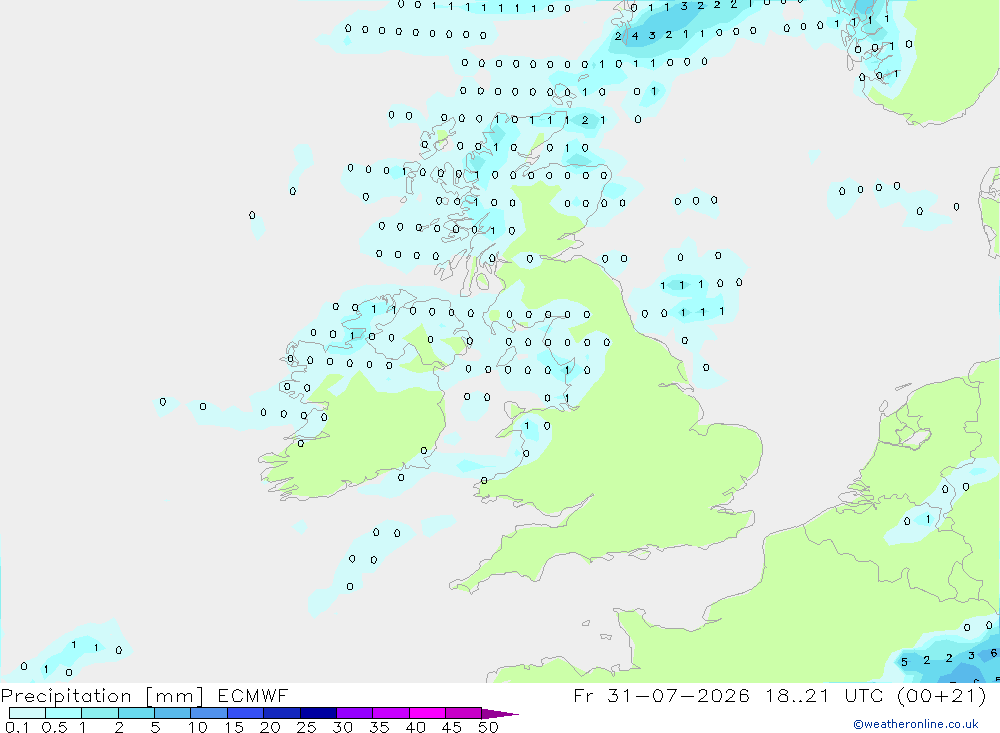Viewport: 1000px width, 733px height.
Task: Click the precipitation value '6' in the bottom-right corner
Action: click(993, 653)
